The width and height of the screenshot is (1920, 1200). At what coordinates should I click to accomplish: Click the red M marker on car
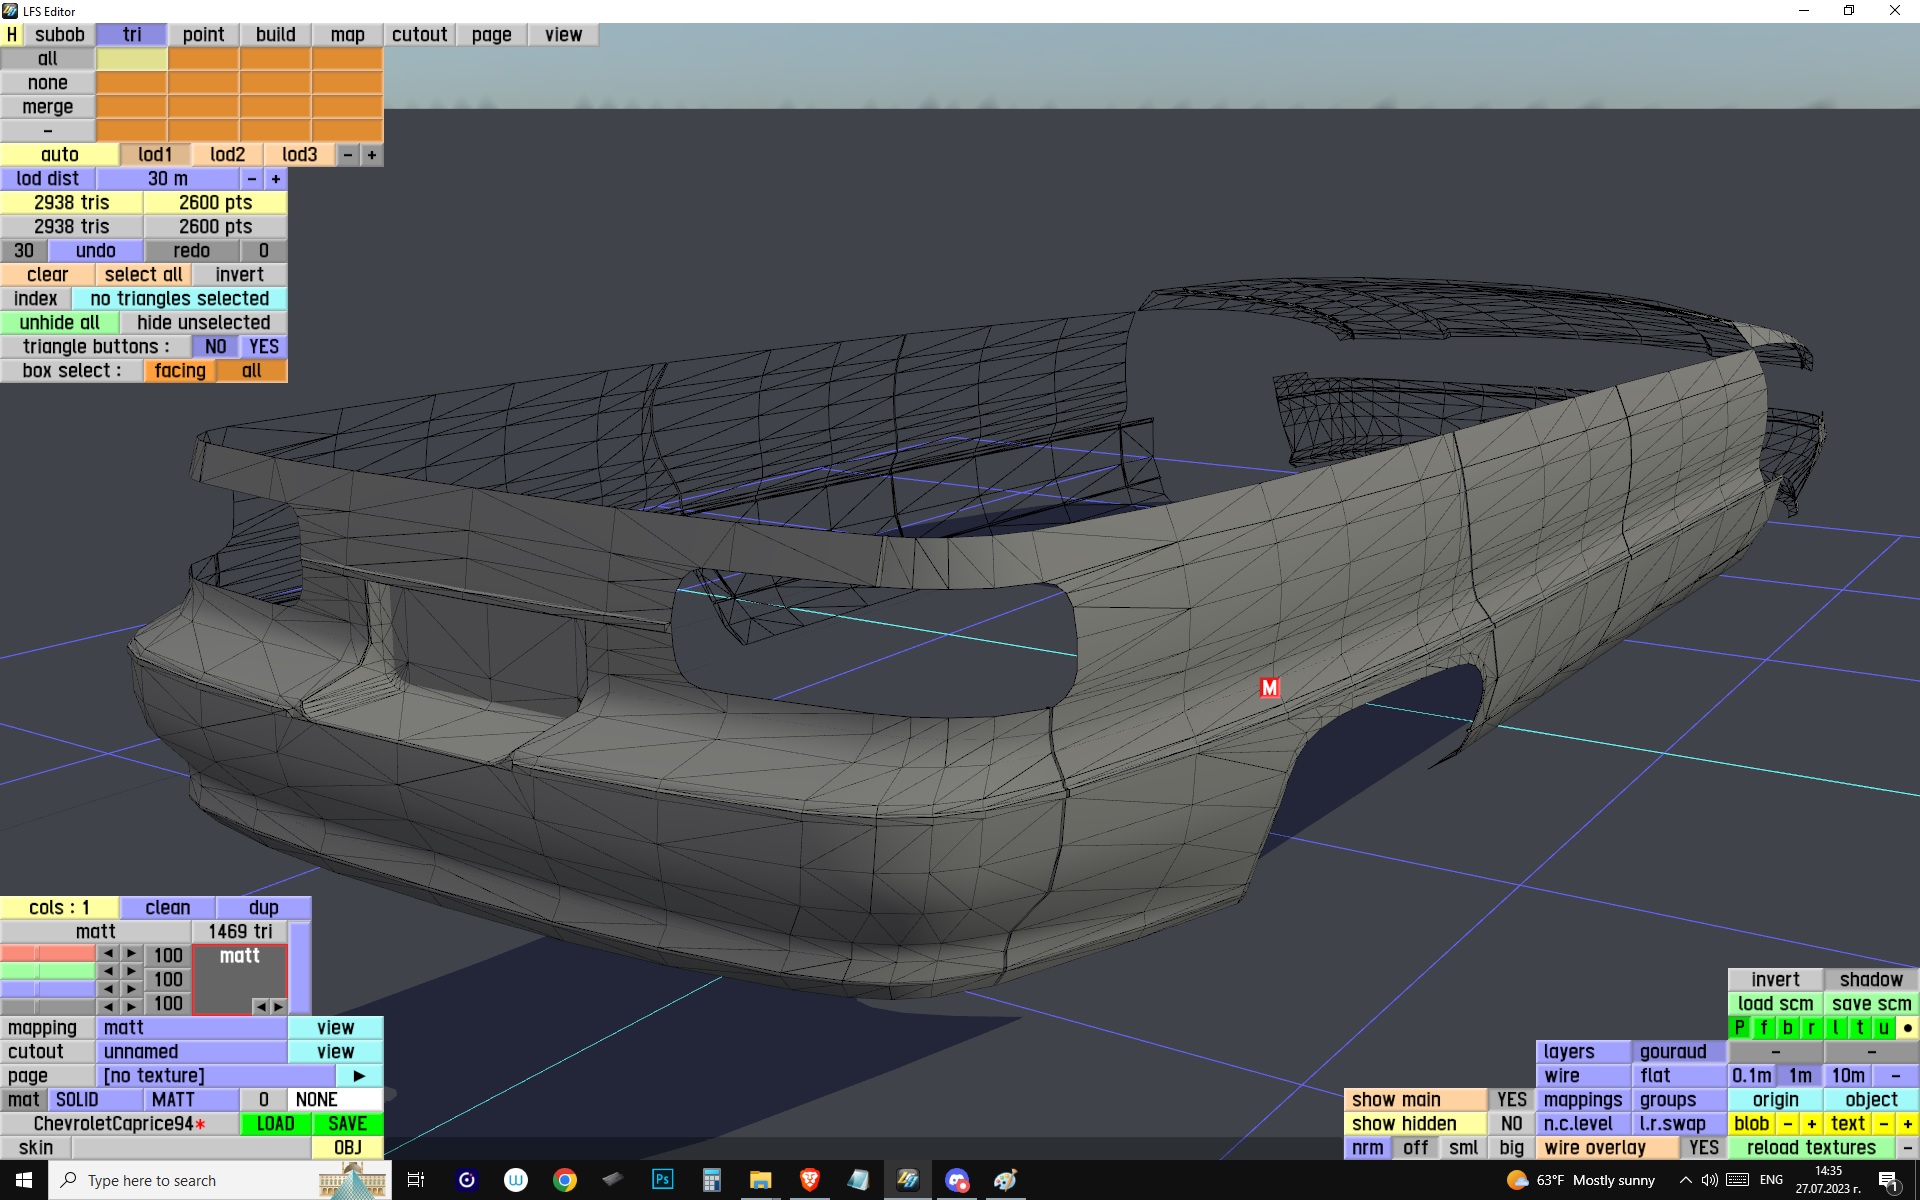pos(1269,688)
